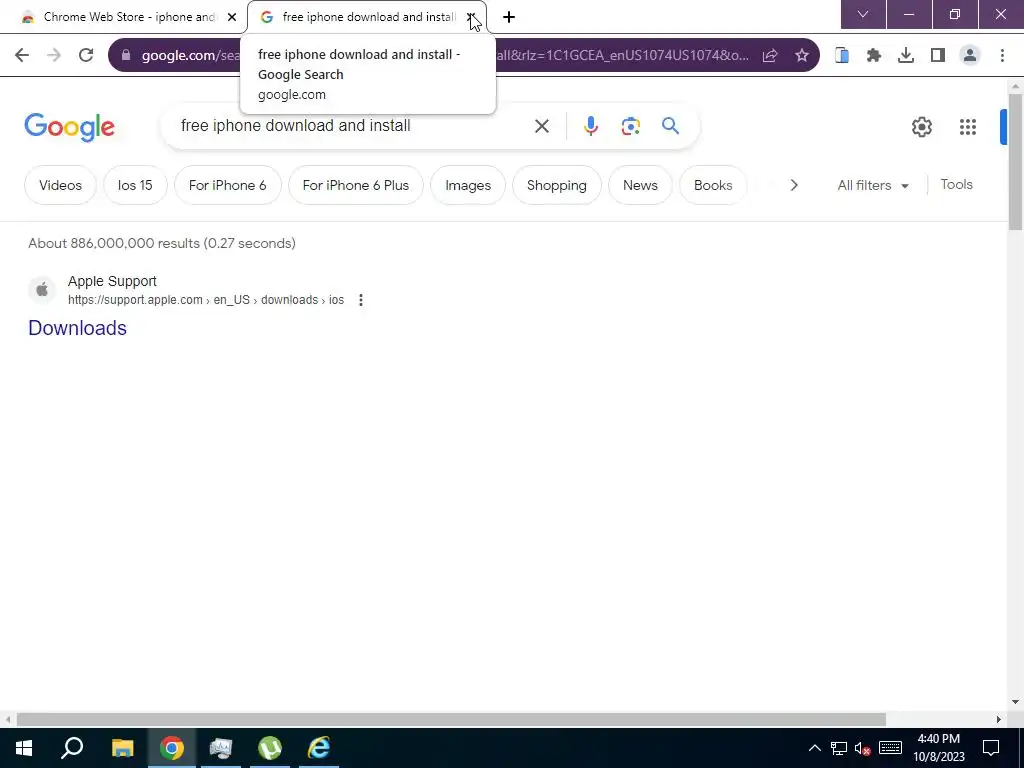The image size is (1024, 768).
Task: Submit search with magnifier icon
Action: click(670, 126)
